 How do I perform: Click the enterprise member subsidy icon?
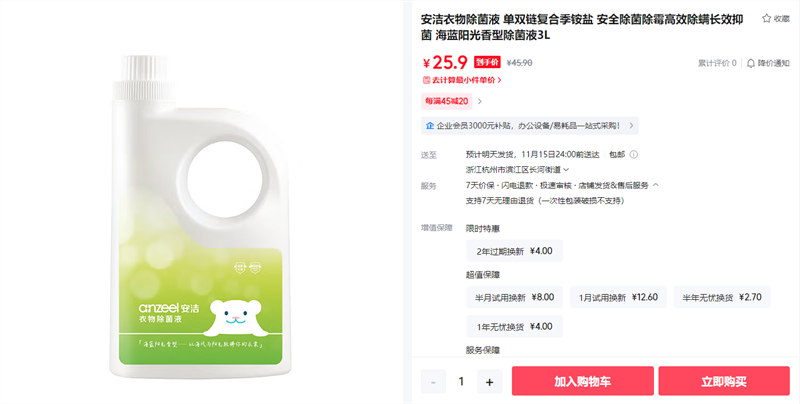[430, 125]
